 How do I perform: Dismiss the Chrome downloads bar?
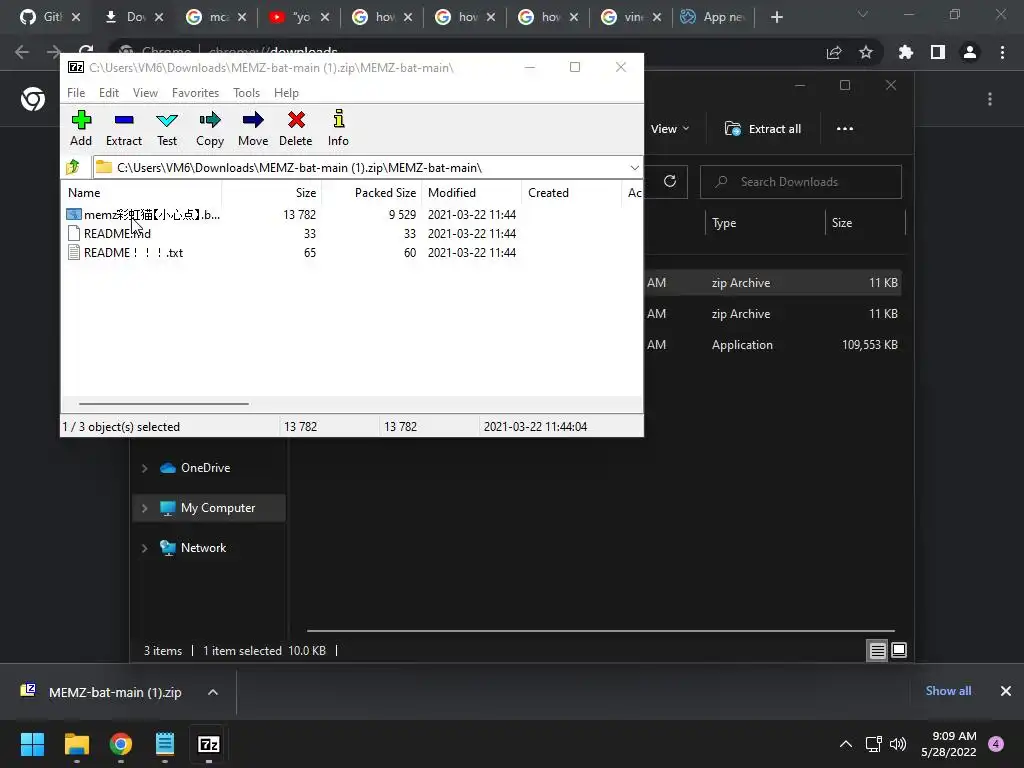coord(1006,691)
